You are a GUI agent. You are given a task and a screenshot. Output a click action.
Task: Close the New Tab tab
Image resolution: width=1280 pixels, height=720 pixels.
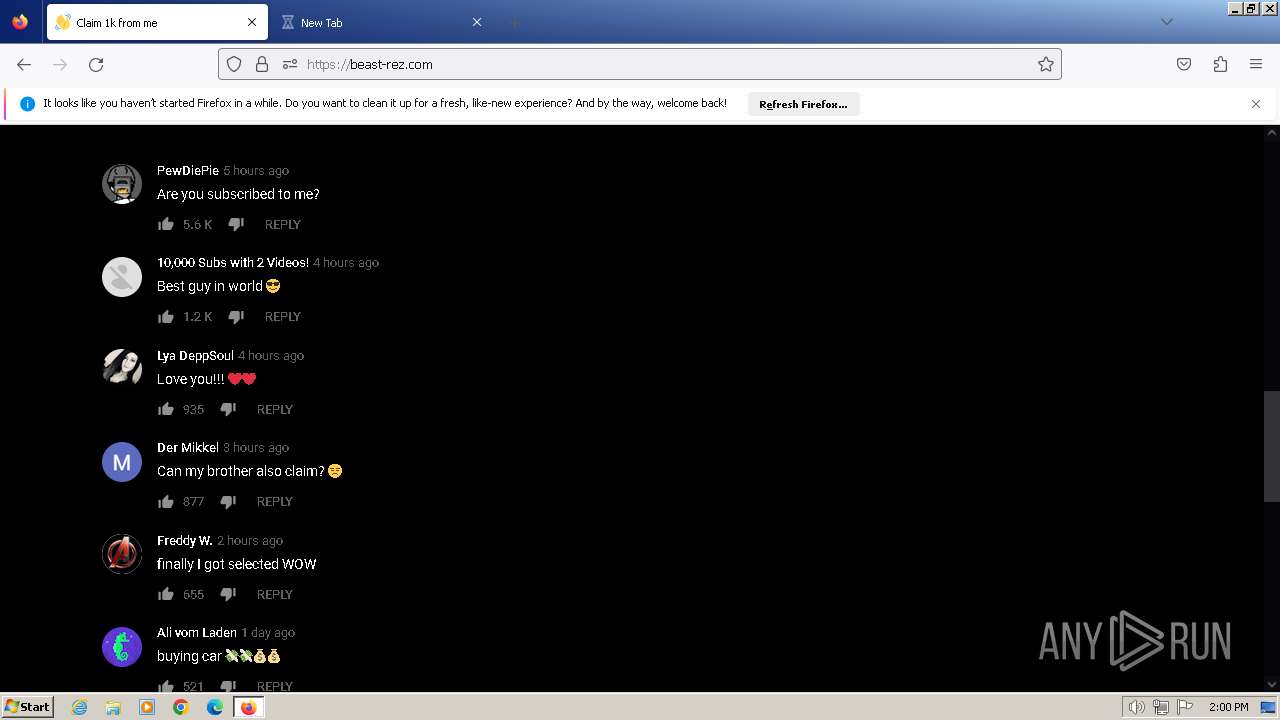pyautogui.click(x=477, y=22)
